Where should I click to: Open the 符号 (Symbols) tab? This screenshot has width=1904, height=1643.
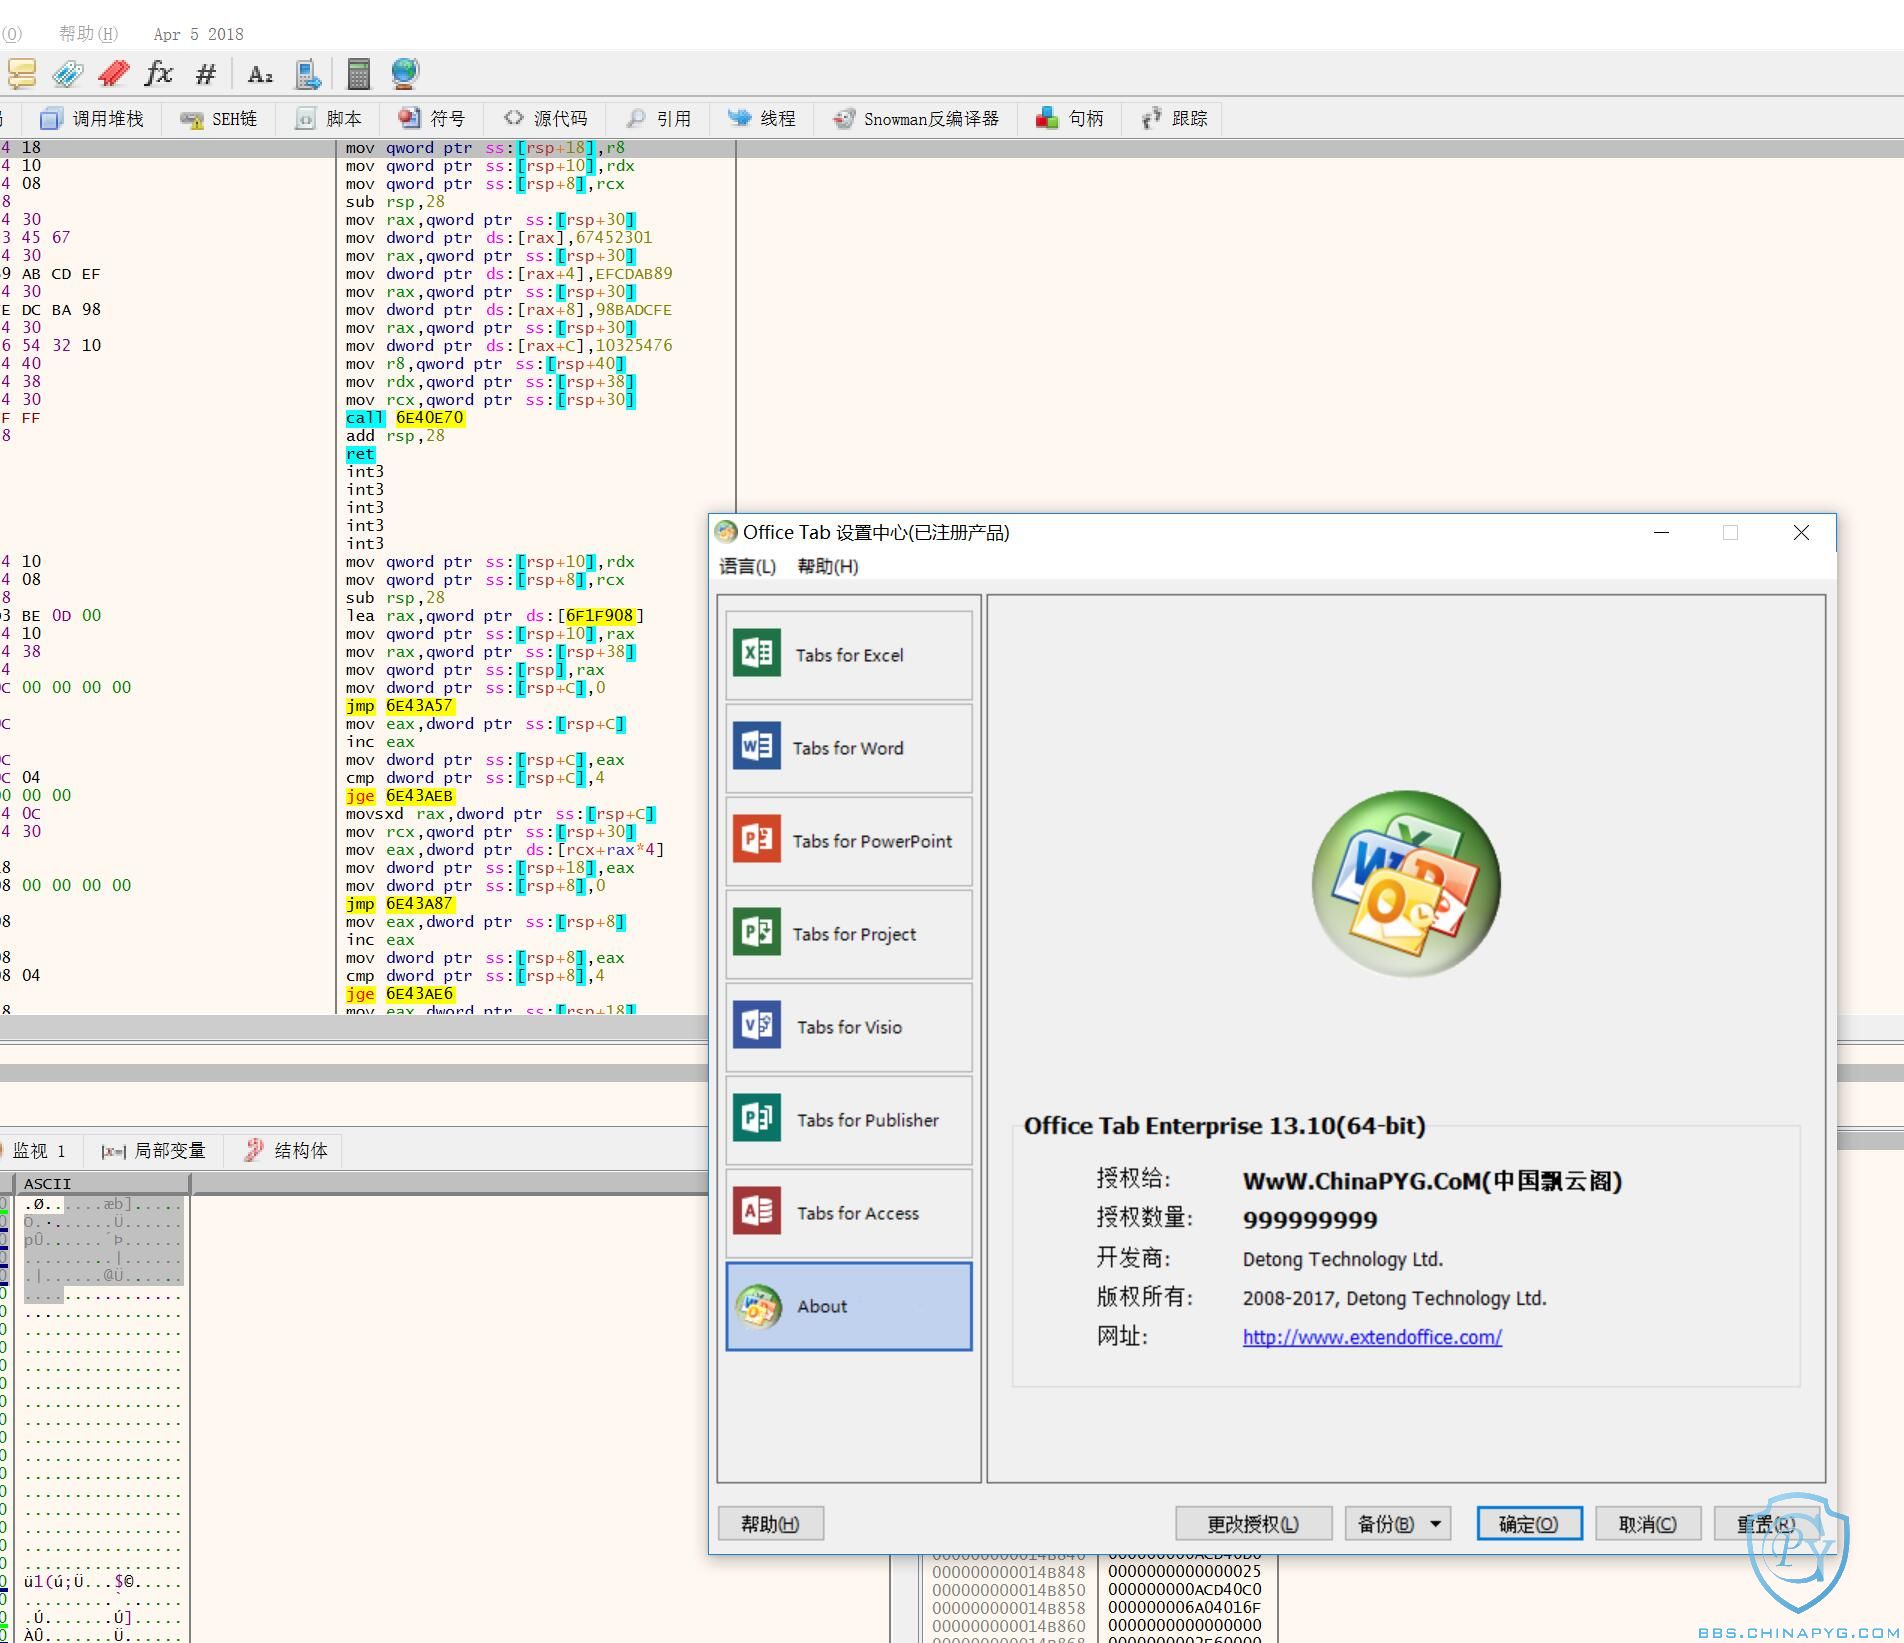tap(432, 119)
